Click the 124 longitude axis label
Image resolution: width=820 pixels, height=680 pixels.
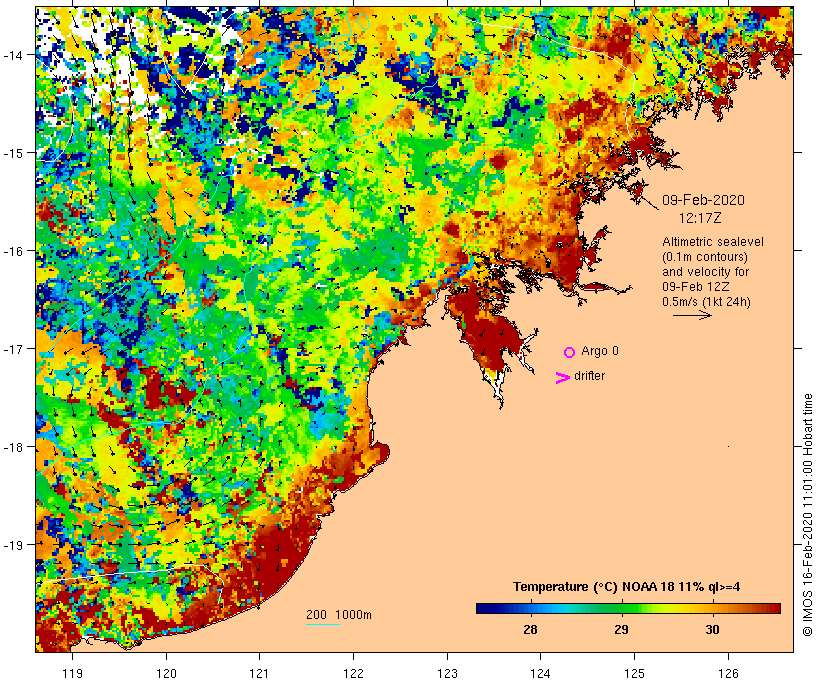pos(541,673)
